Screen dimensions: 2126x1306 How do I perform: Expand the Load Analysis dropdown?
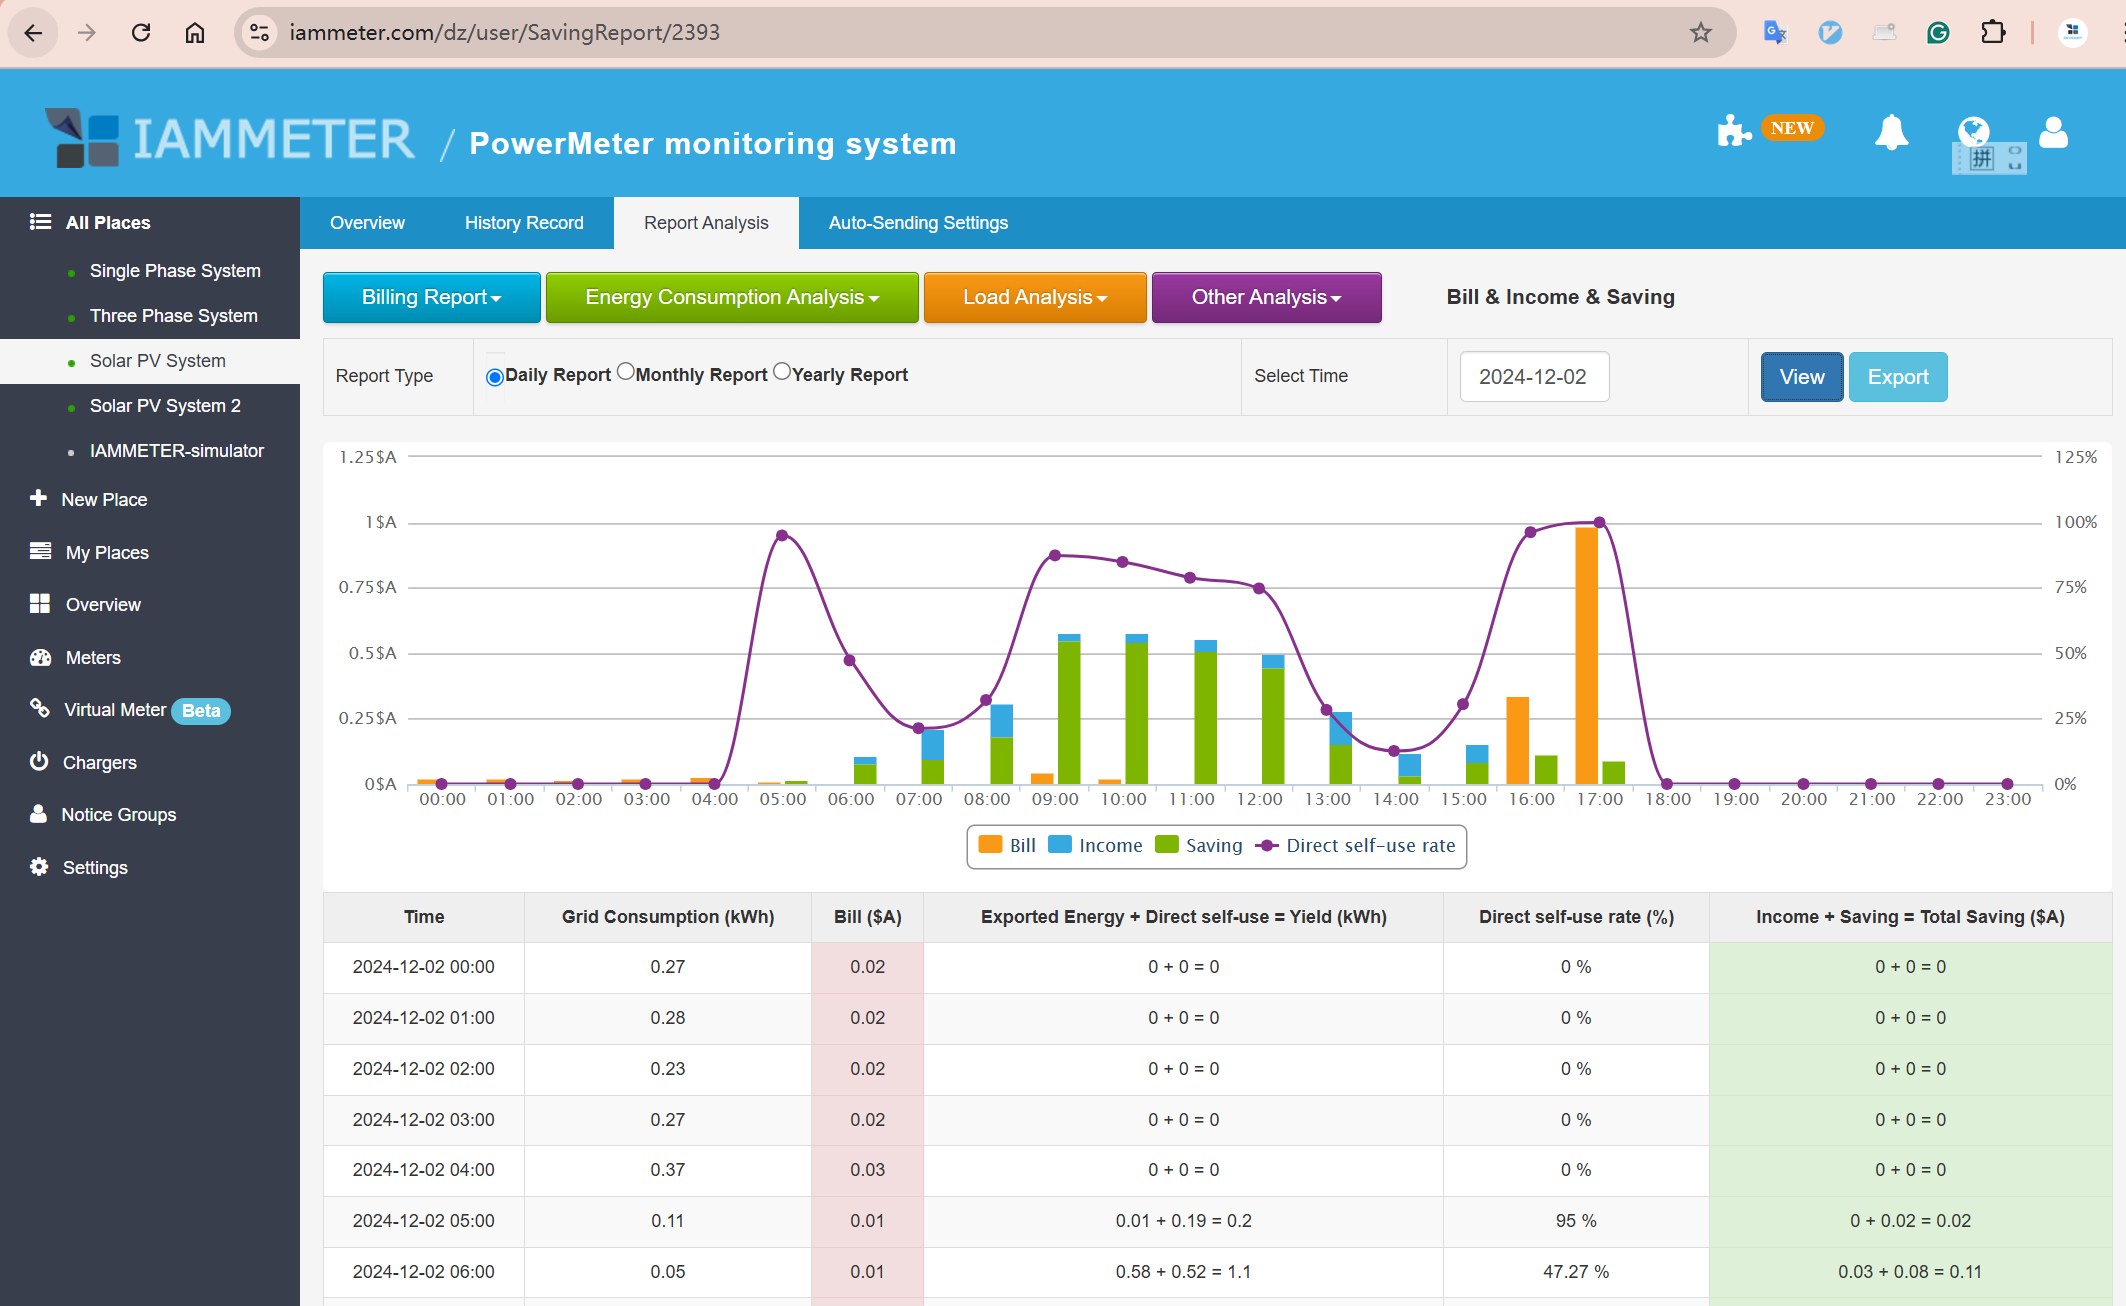click(1035, 297)
